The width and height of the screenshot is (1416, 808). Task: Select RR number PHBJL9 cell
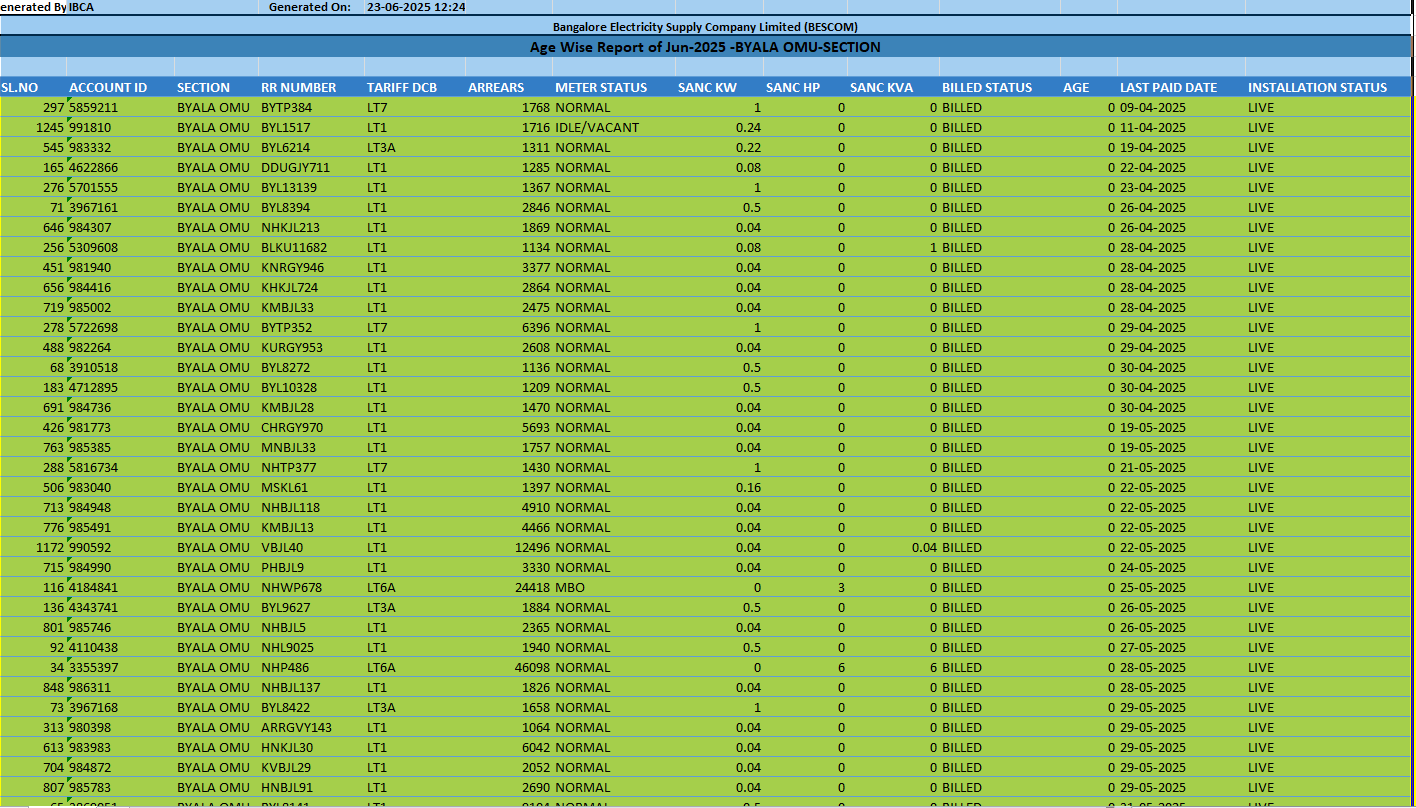tap(311, 567)
